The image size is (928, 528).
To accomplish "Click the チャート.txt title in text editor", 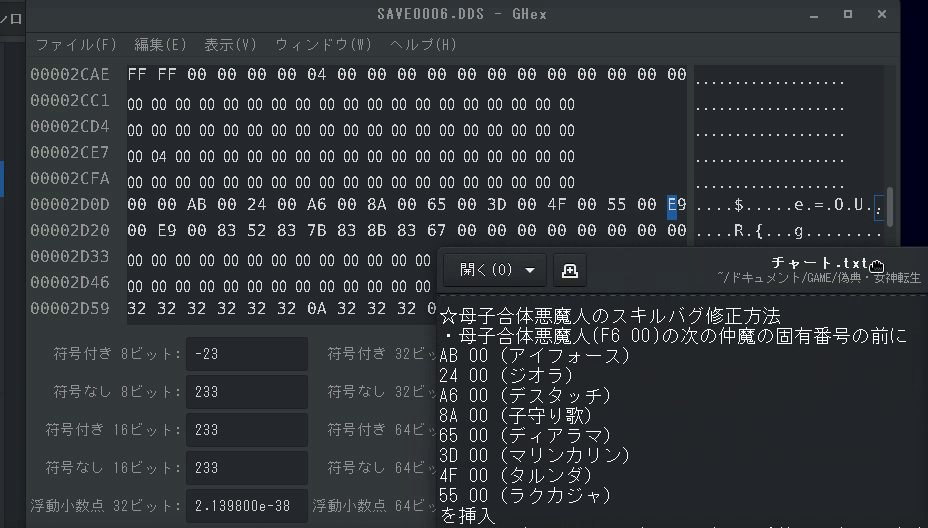I will coord(820,262).
